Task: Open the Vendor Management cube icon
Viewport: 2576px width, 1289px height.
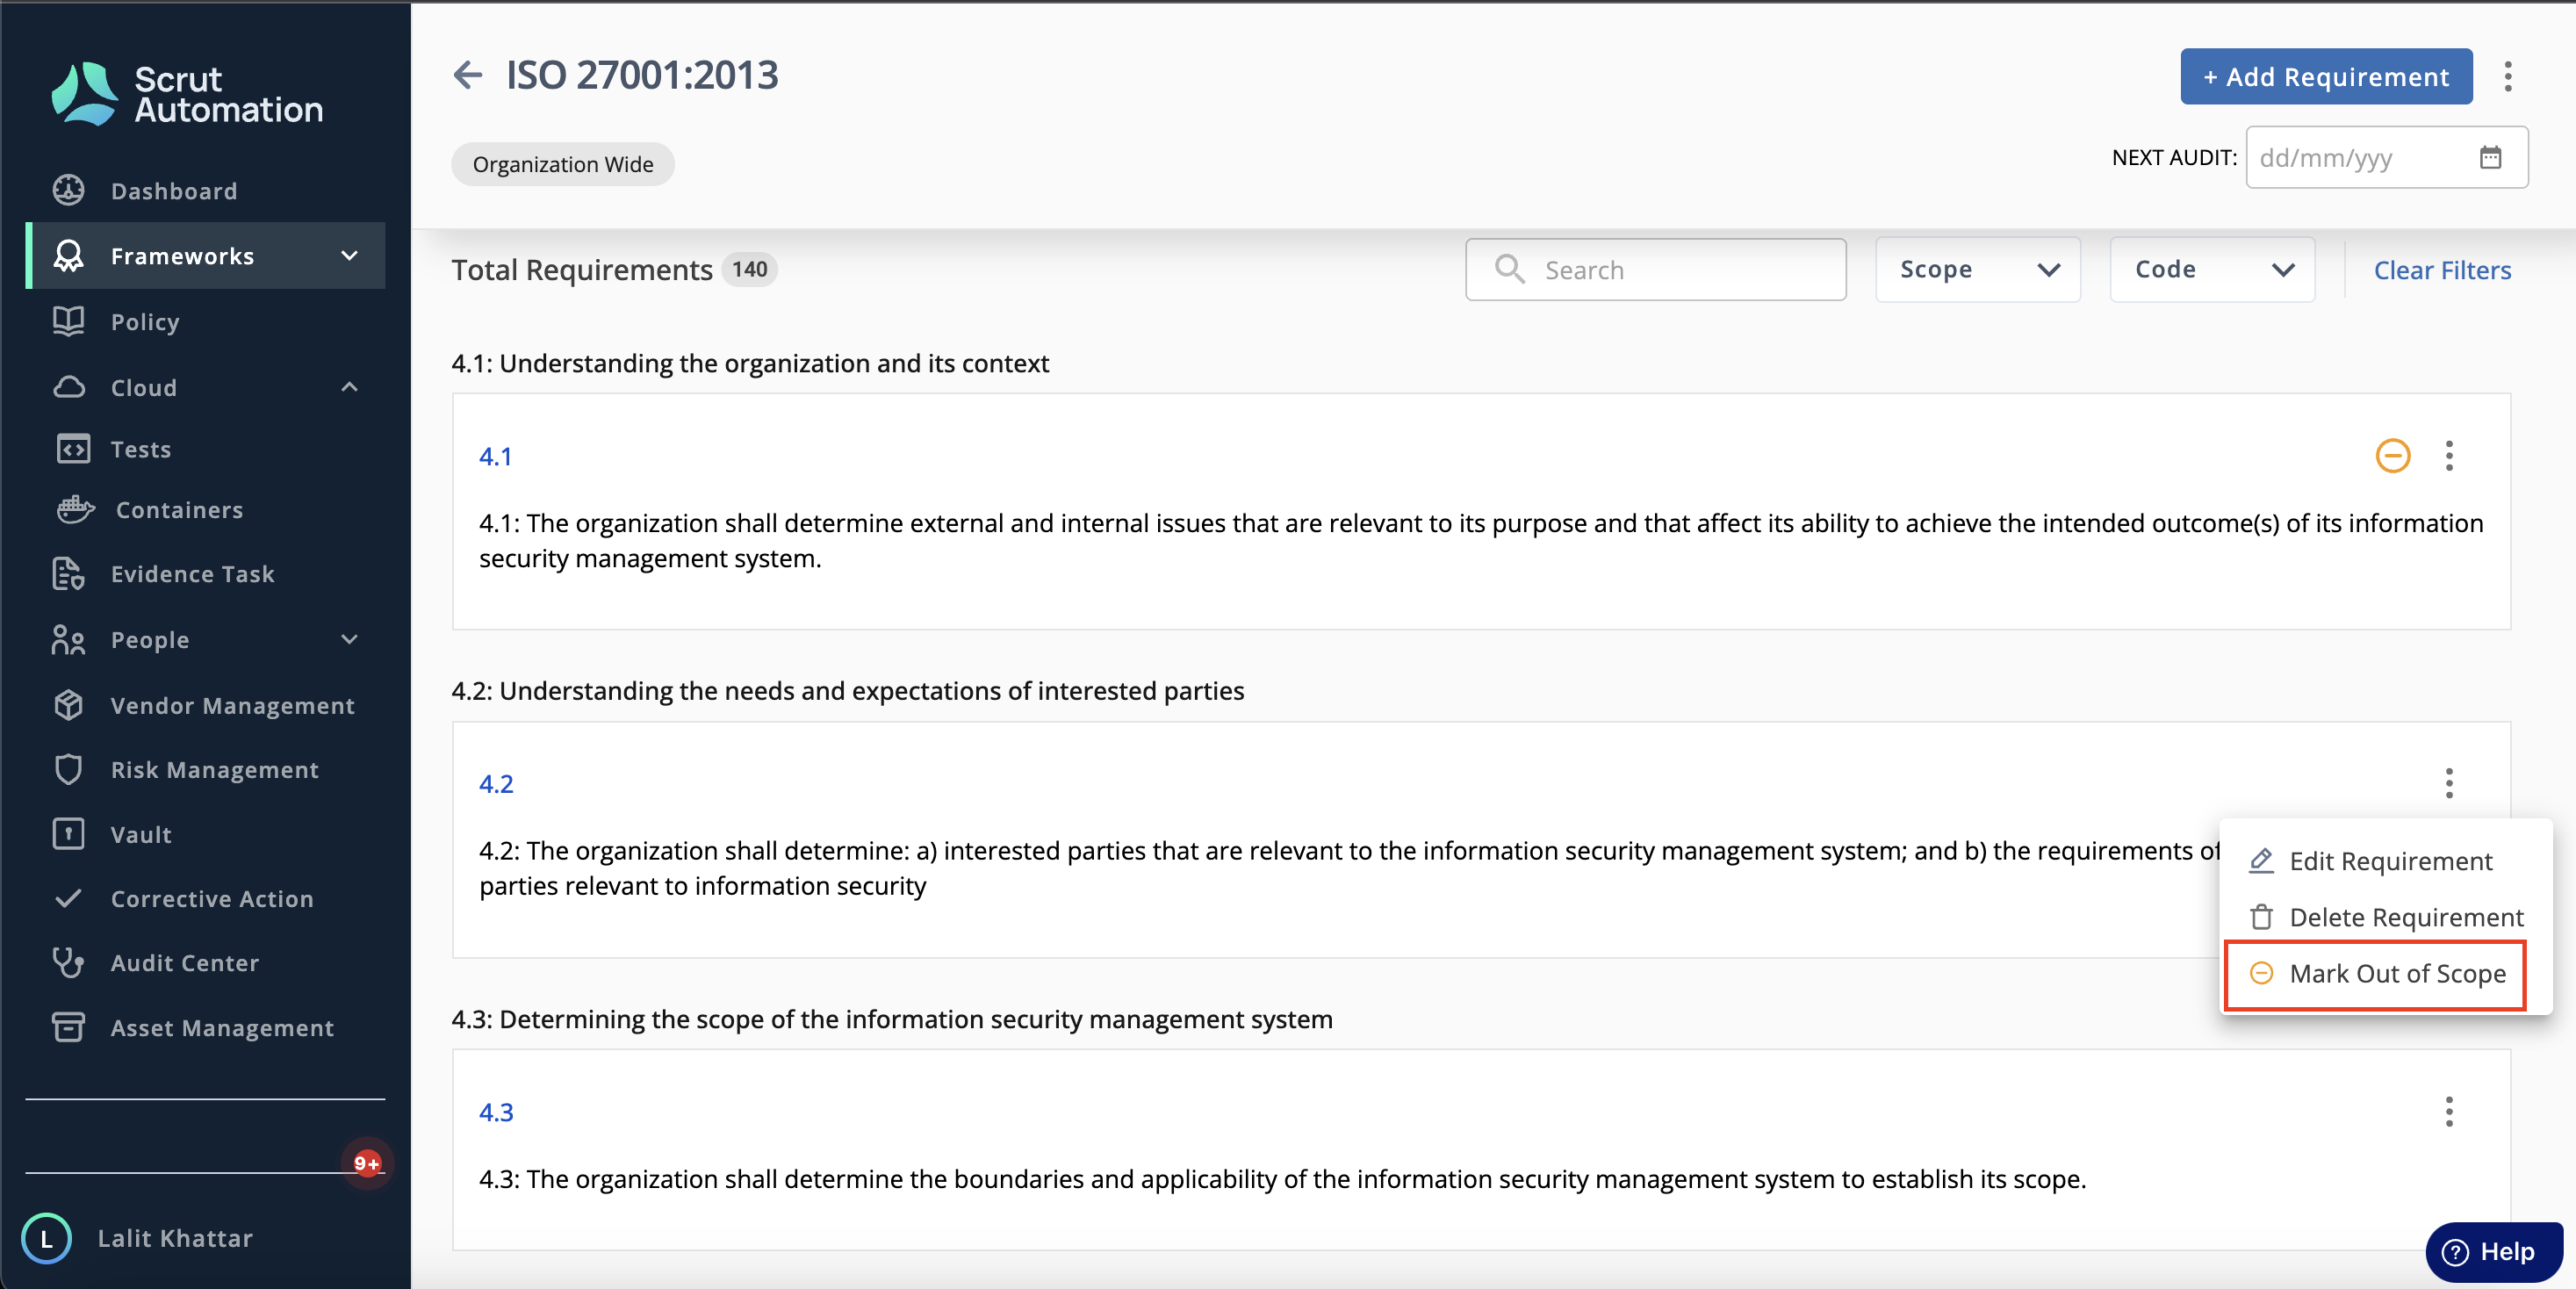Action: point(68,705)
